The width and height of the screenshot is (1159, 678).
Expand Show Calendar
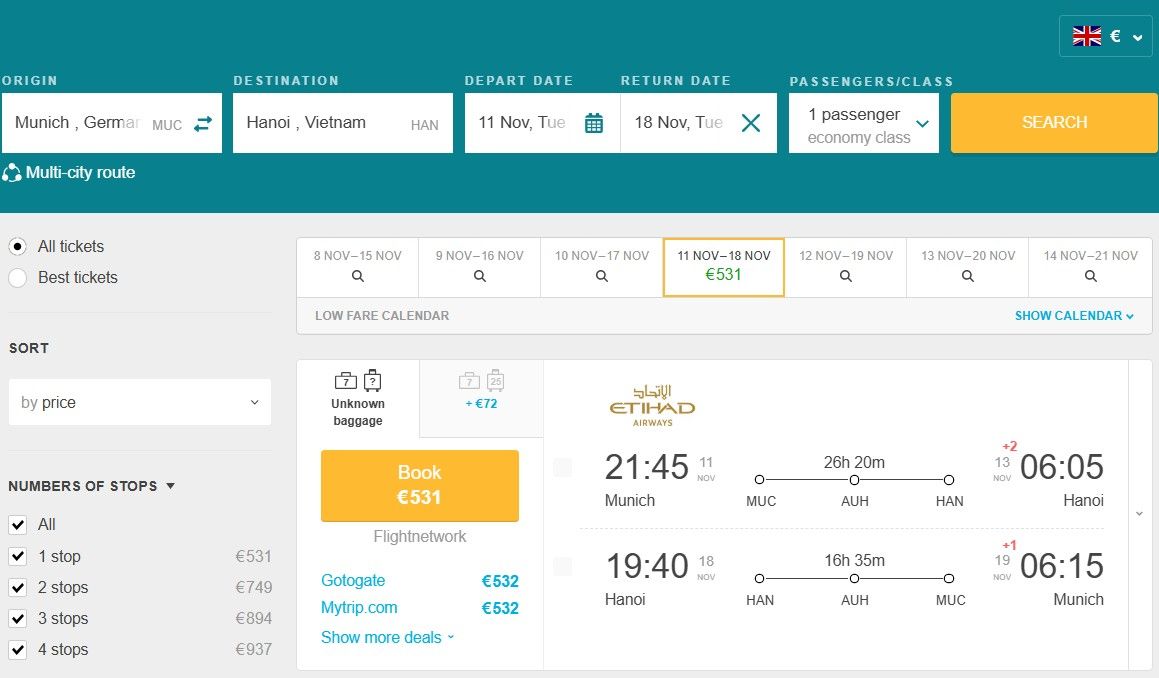coord(1074,316)
